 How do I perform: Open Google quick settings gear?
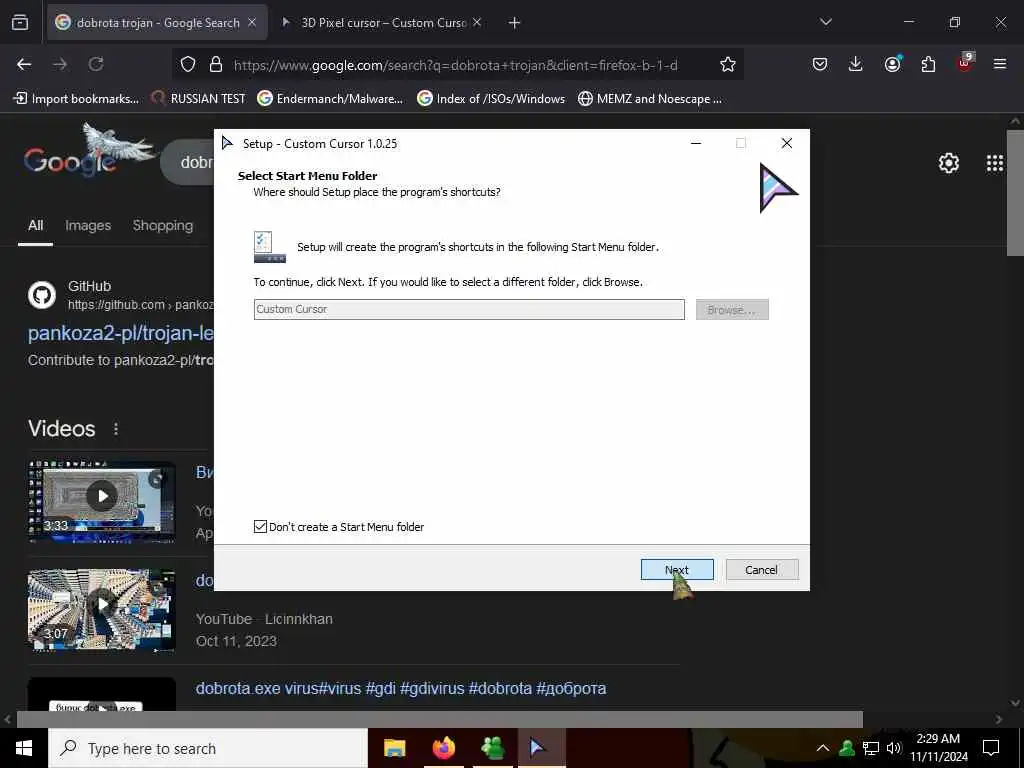pyautogui.click(x=949, y=163)
